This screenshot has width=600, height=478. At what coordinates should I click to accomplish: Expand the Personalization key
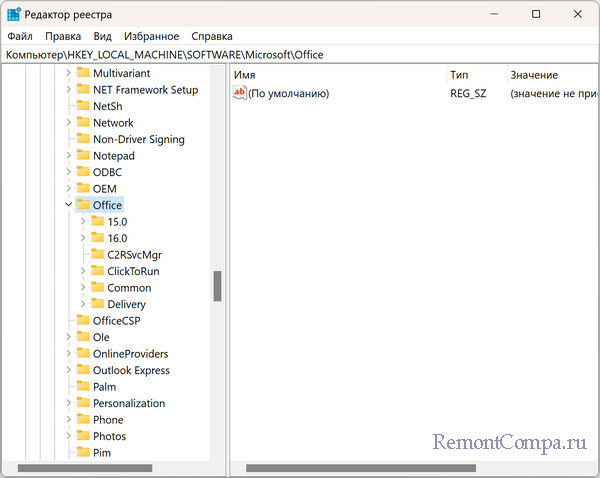[68, 403]
